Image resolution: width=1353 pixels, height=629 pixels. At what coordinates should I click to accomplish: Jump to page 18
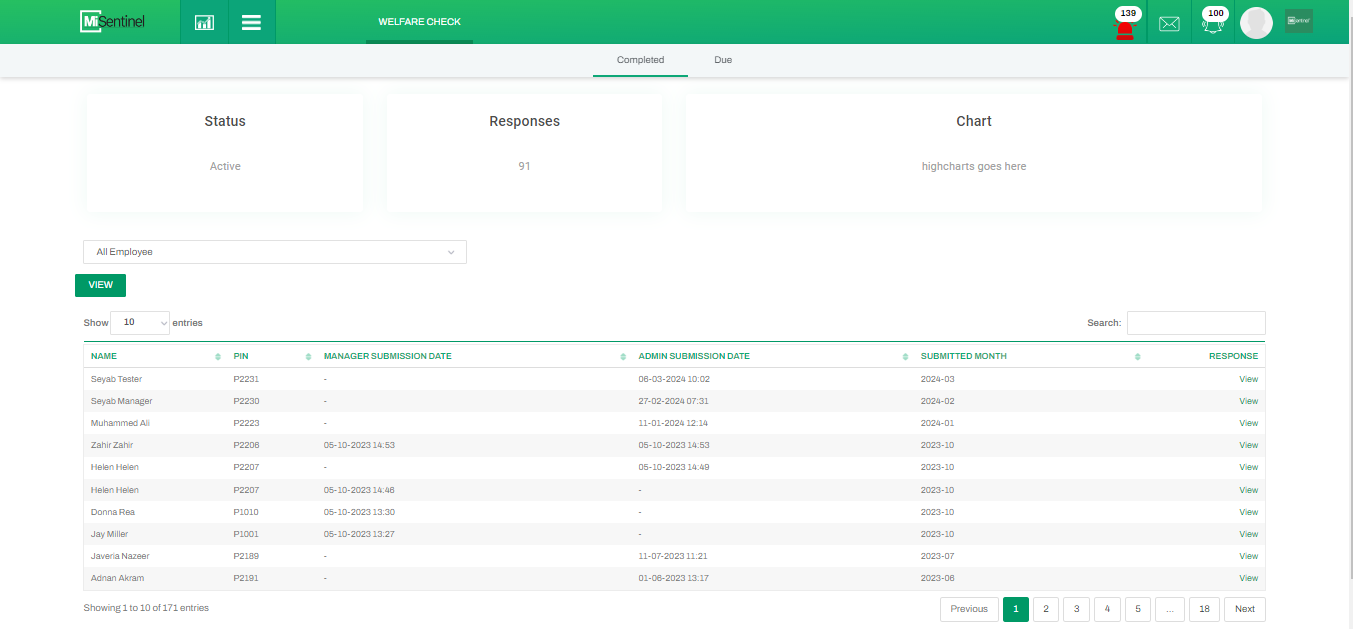click(1204, 609)
